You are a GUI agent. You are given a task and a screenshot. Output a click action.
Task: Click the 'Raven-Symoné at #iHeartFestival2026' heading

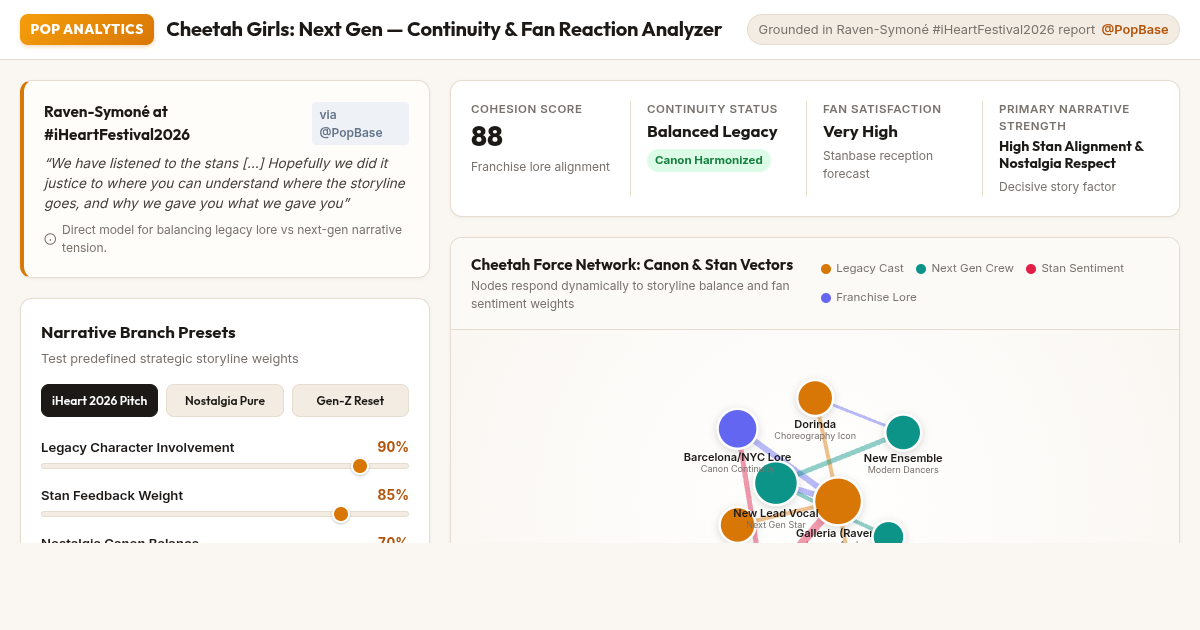click(x=117, y=123)
